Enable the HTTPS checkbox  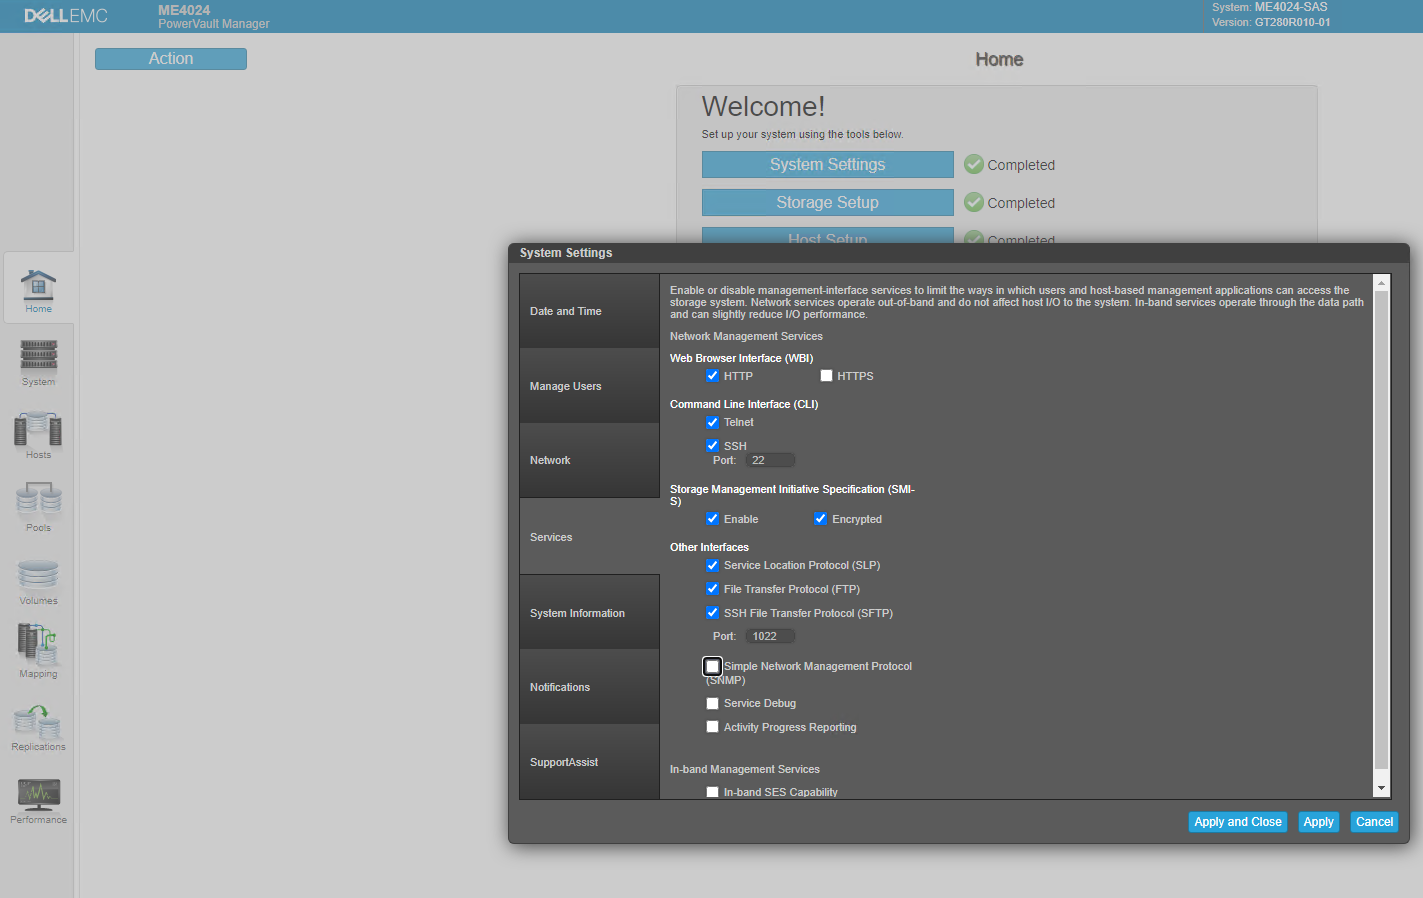826,376
